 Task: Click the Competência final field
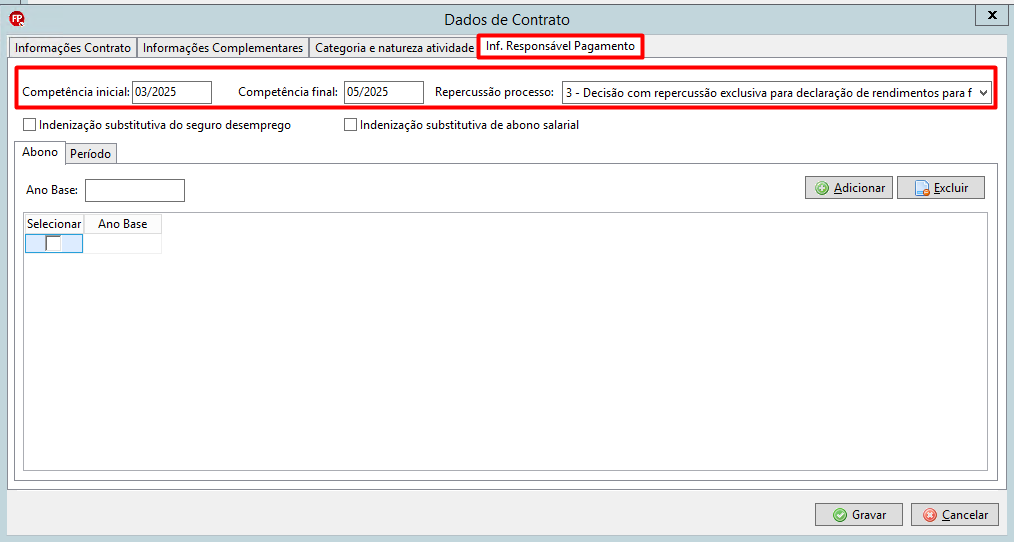tap(383, 92)
